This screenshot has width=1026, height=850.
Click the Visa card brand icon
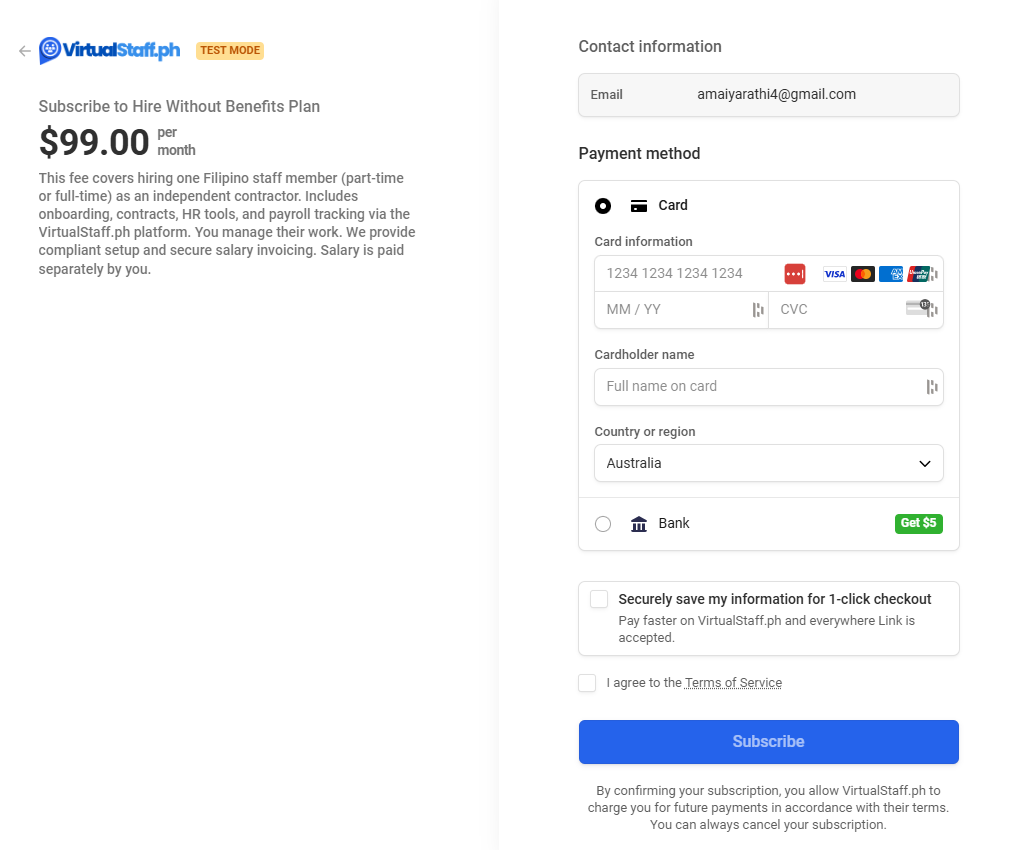834,273
